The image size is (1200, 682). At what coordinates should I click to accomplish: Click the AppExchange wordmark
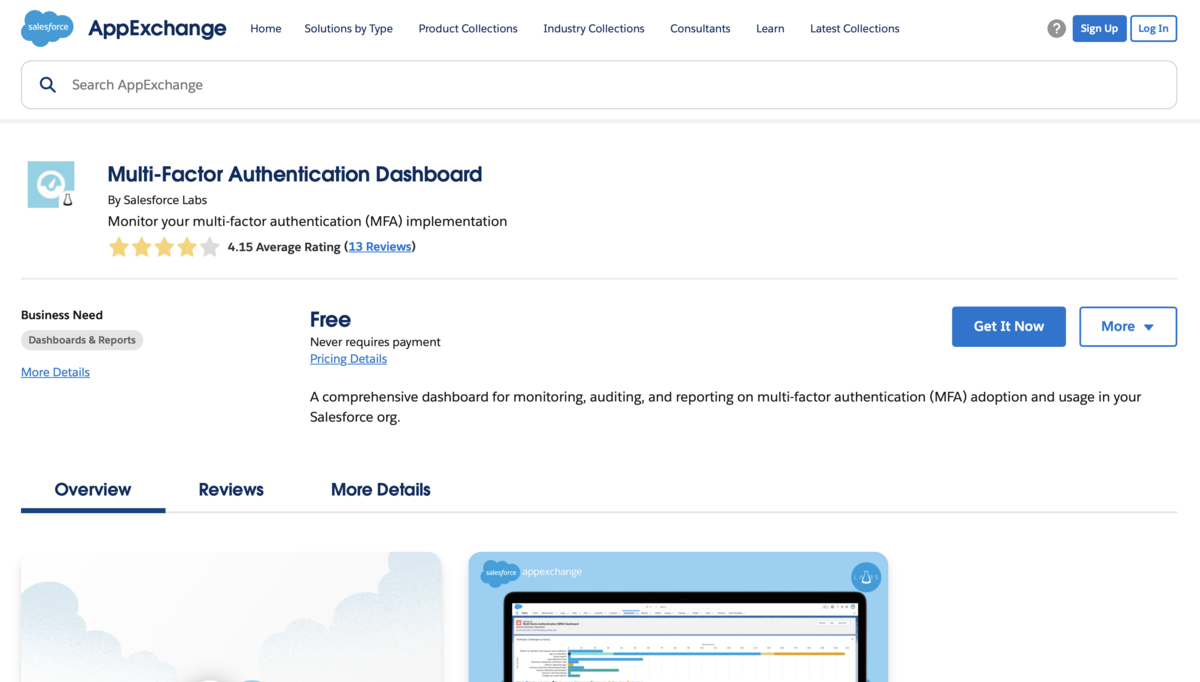click(x=157, y=28)
